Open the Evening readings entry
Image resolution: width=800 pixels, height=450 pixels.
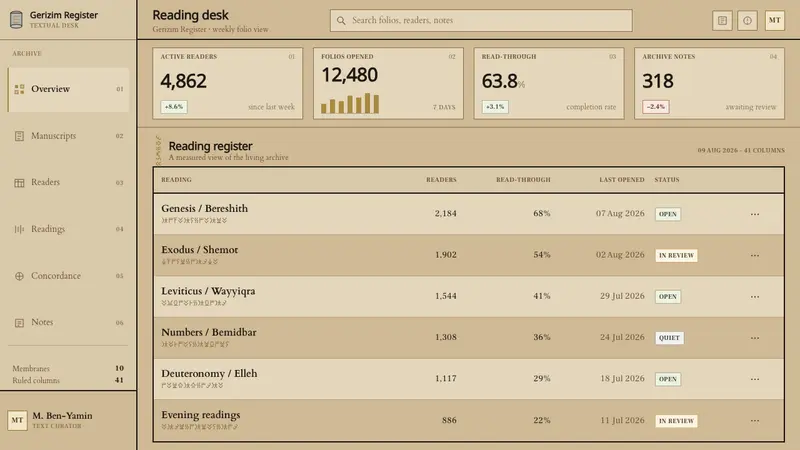pyautogui.click(x=201, y=415)
